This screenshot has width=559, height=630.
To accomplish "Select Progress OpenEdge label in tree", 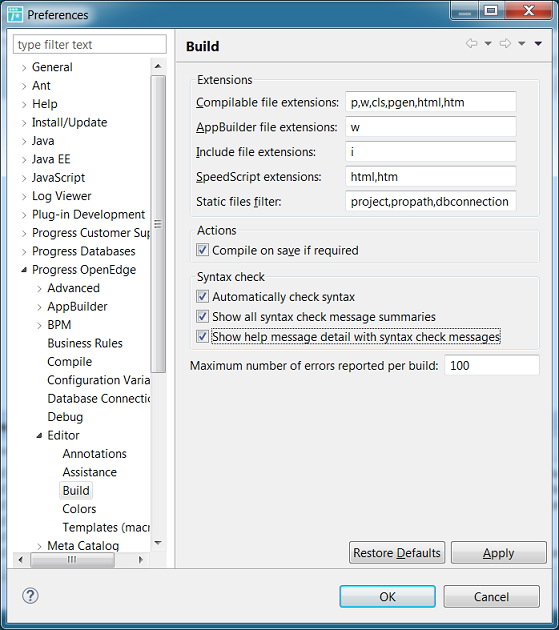I will [84, 270].
